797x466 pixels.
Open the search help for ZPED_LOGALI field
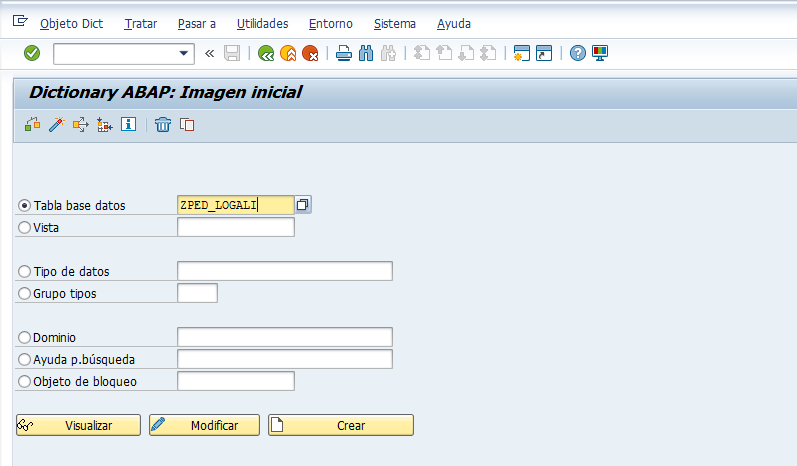click(x=302, y=205)
